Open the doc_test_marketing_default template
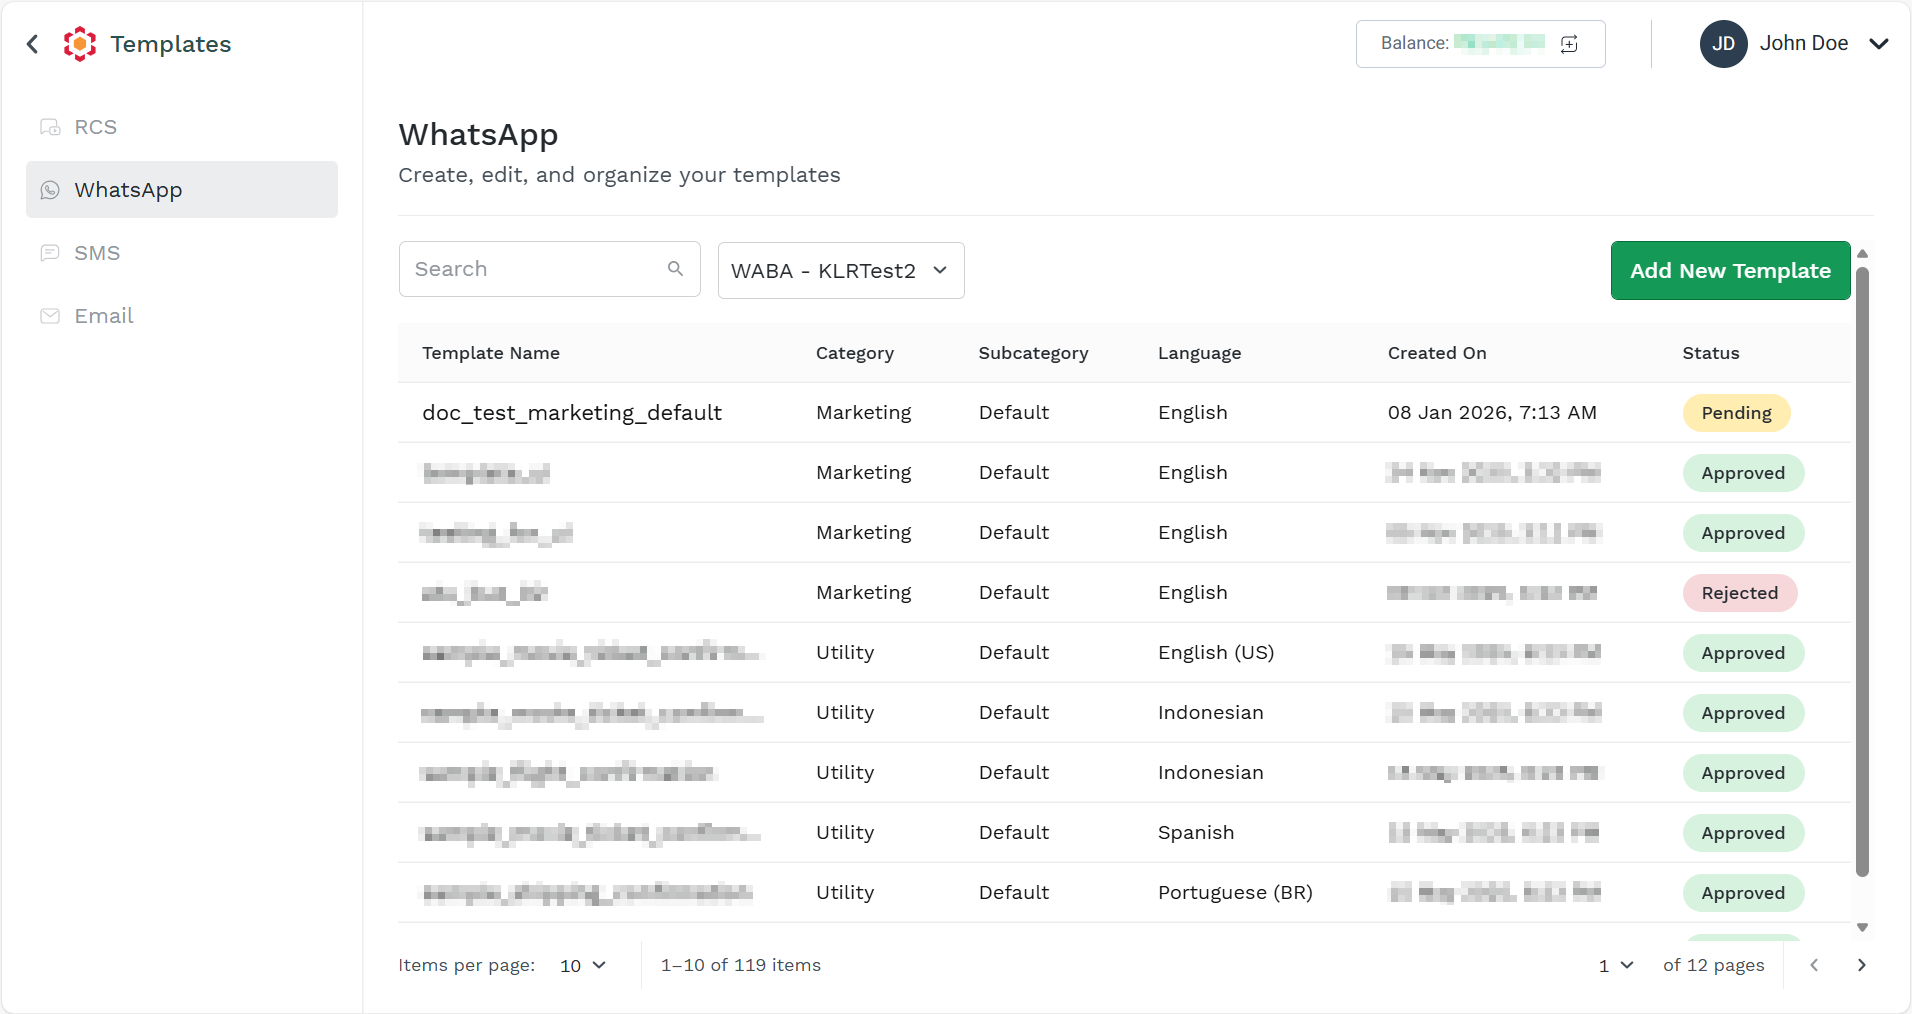Viewport: 1912px width, 1014px height. click(x=572, y=413)
